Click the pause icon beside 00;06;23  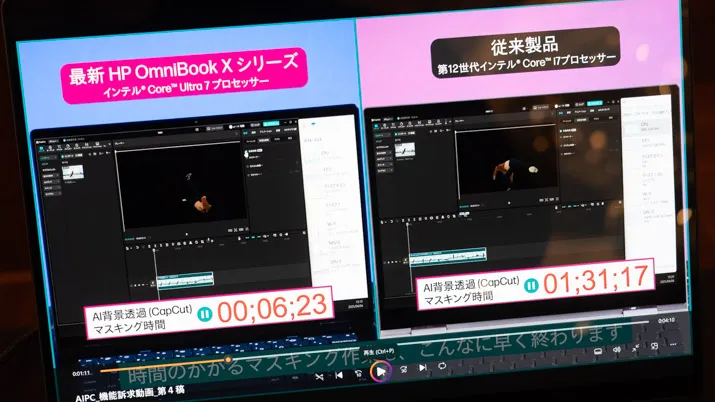pos(205,314)
